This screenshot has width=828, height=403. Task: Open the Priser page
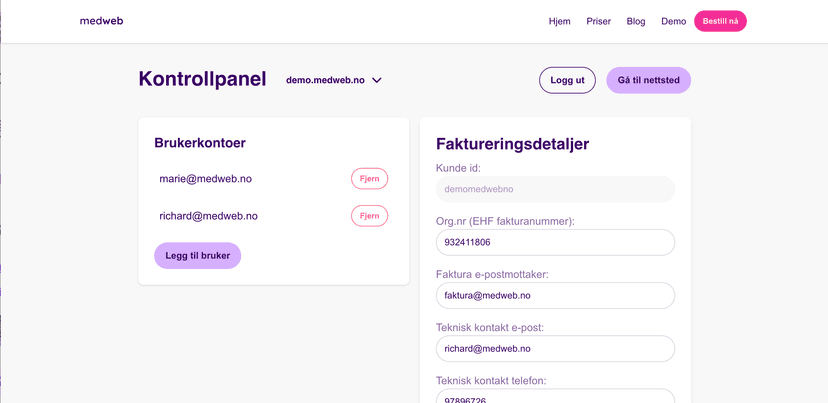pyautogui.click(x=598, y=21)
